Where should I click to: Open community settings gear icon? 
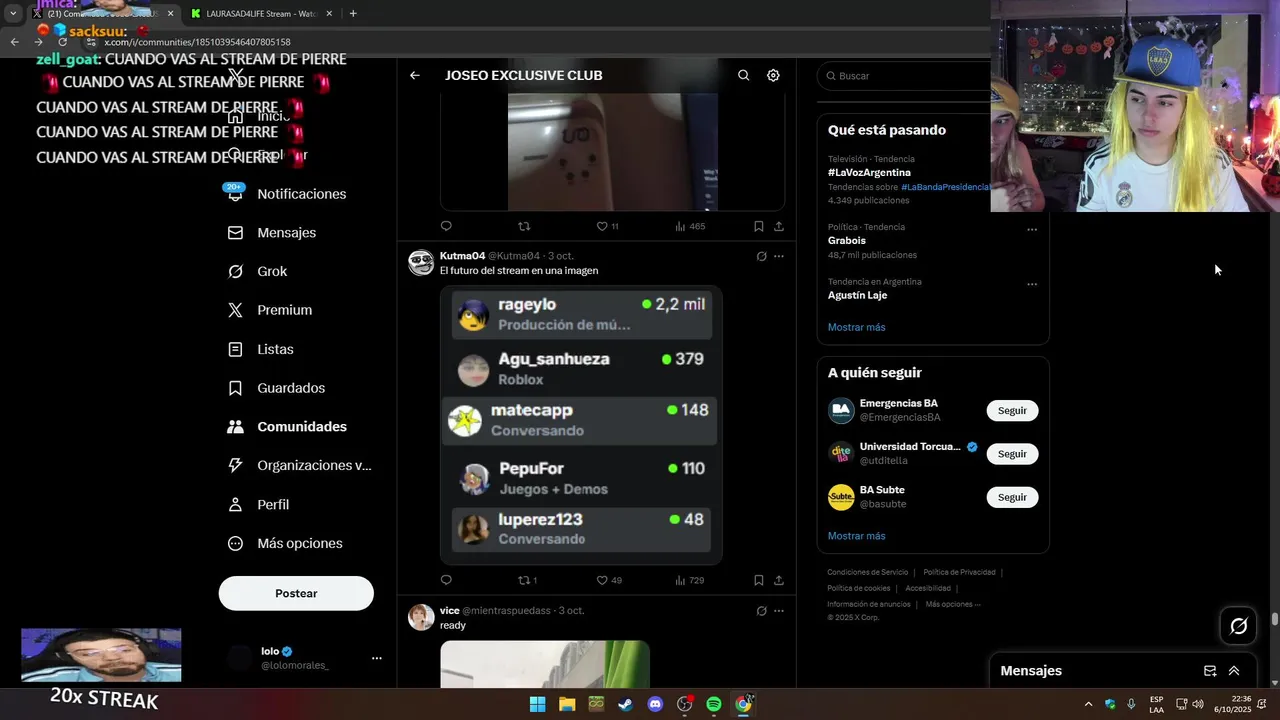coord(773,75)
